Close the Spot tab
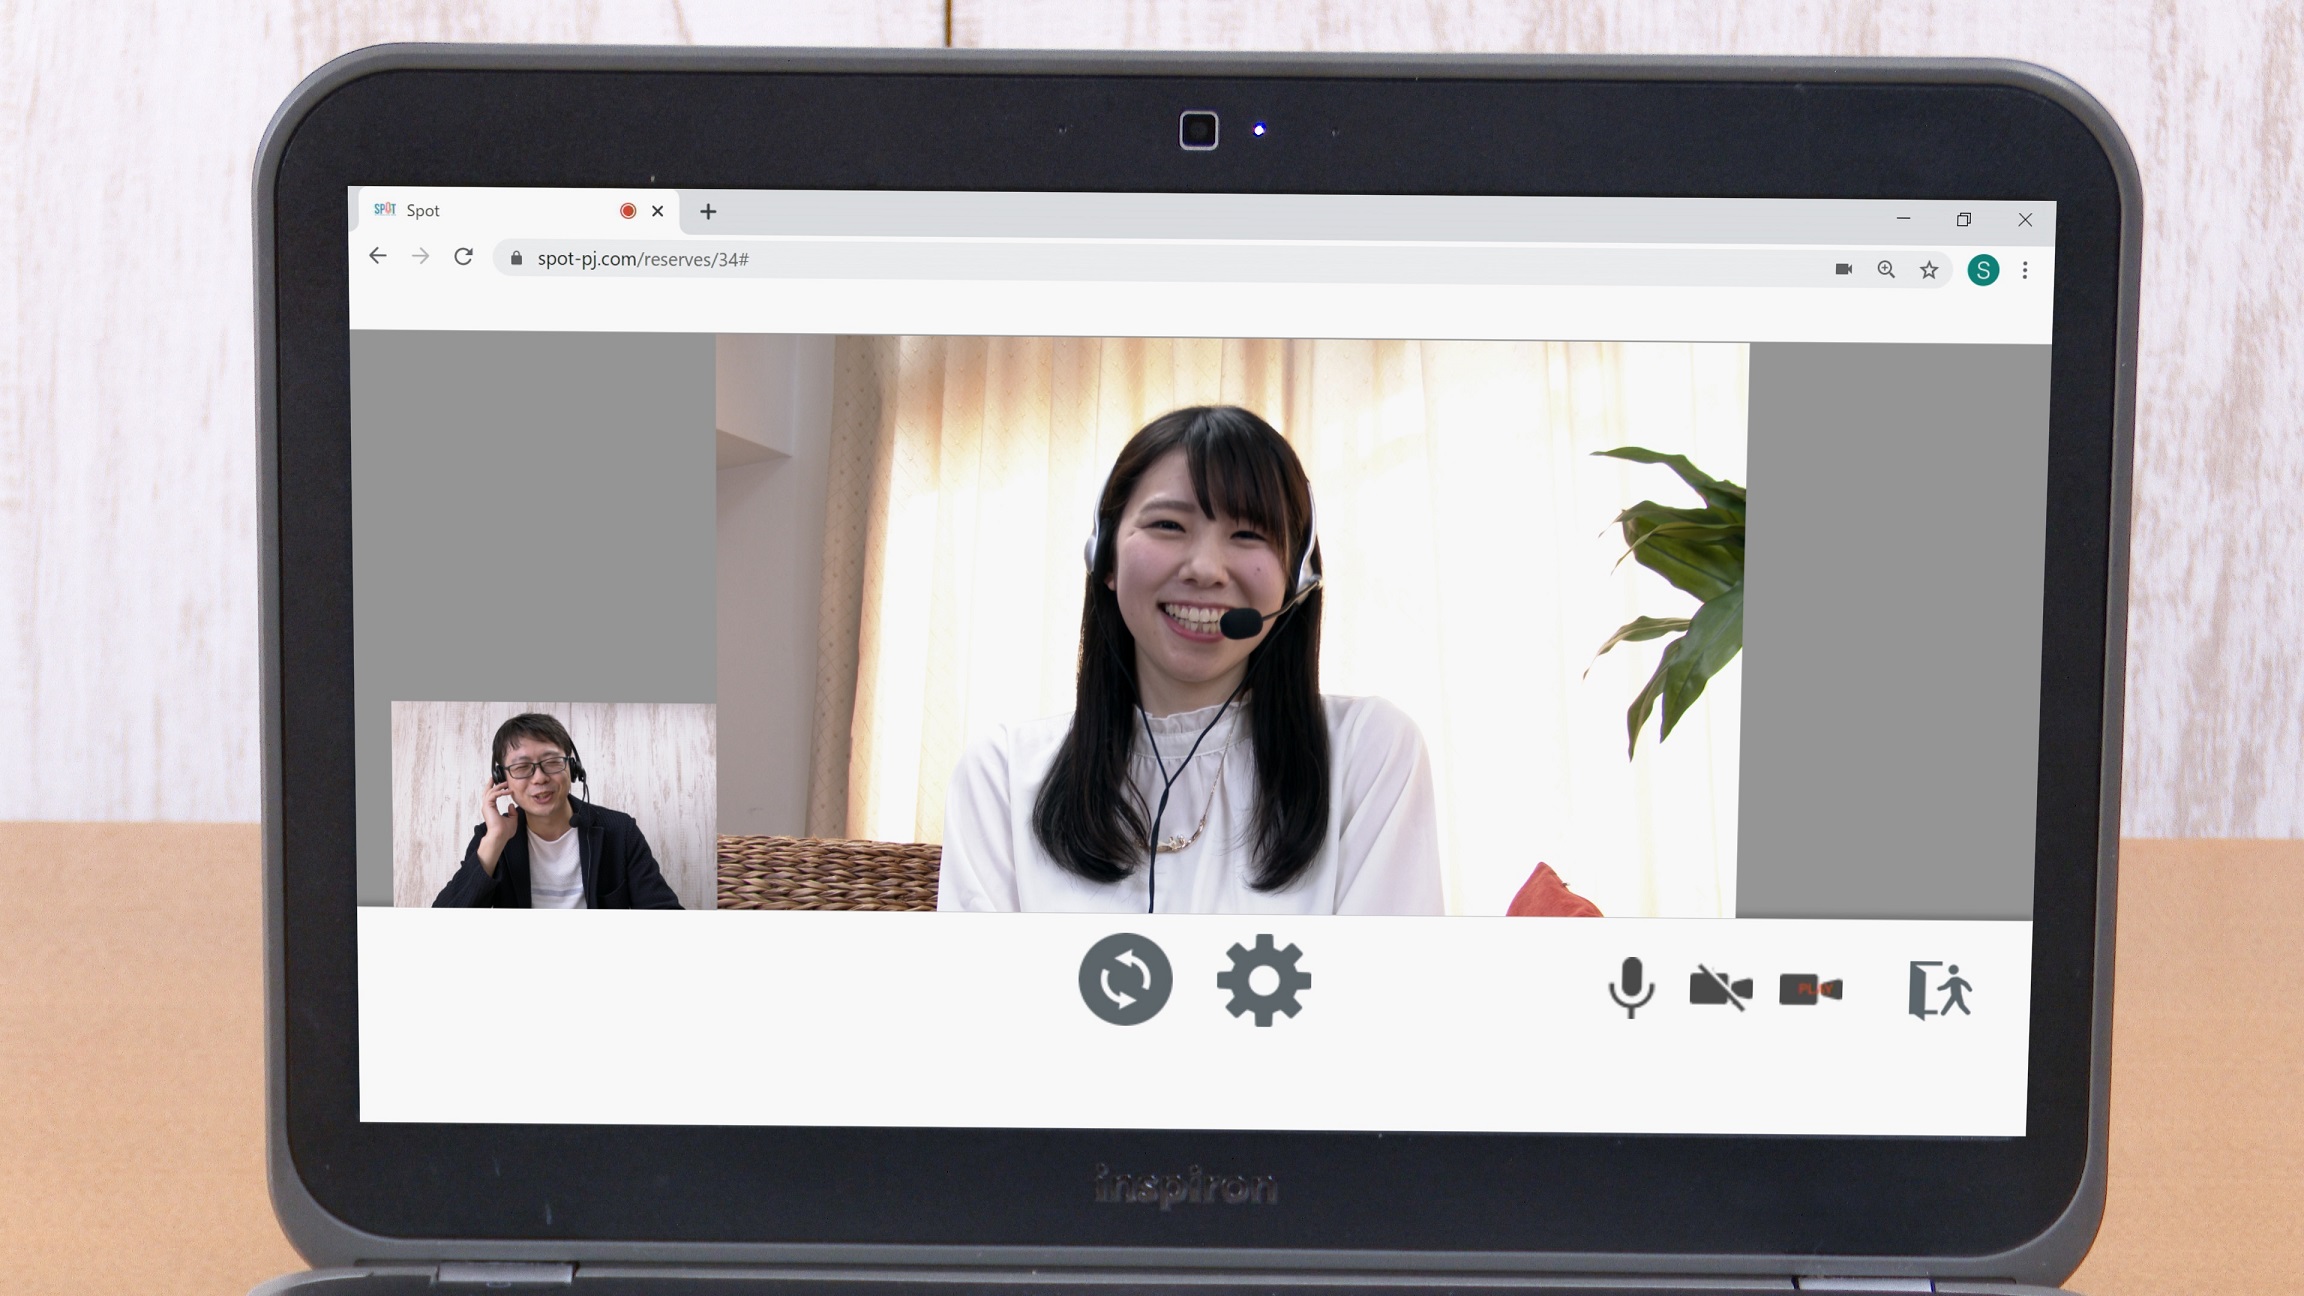 coord(657,211)
